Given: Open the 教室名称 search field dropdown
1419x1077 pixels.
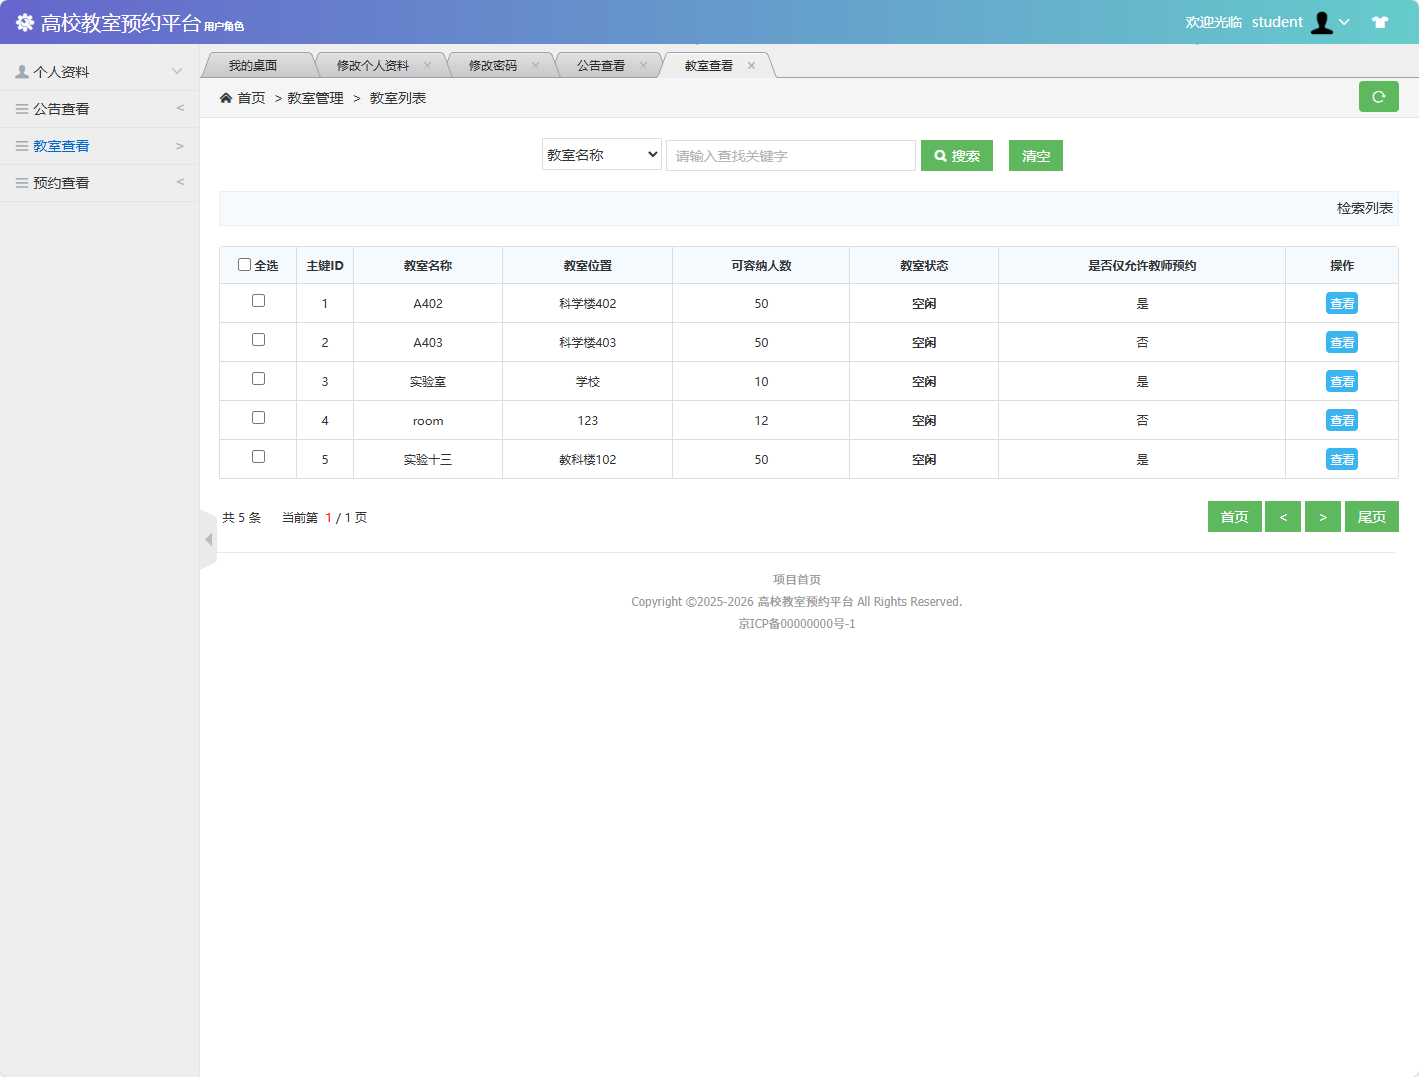Looking at the screenshot, I should (602, 155).
